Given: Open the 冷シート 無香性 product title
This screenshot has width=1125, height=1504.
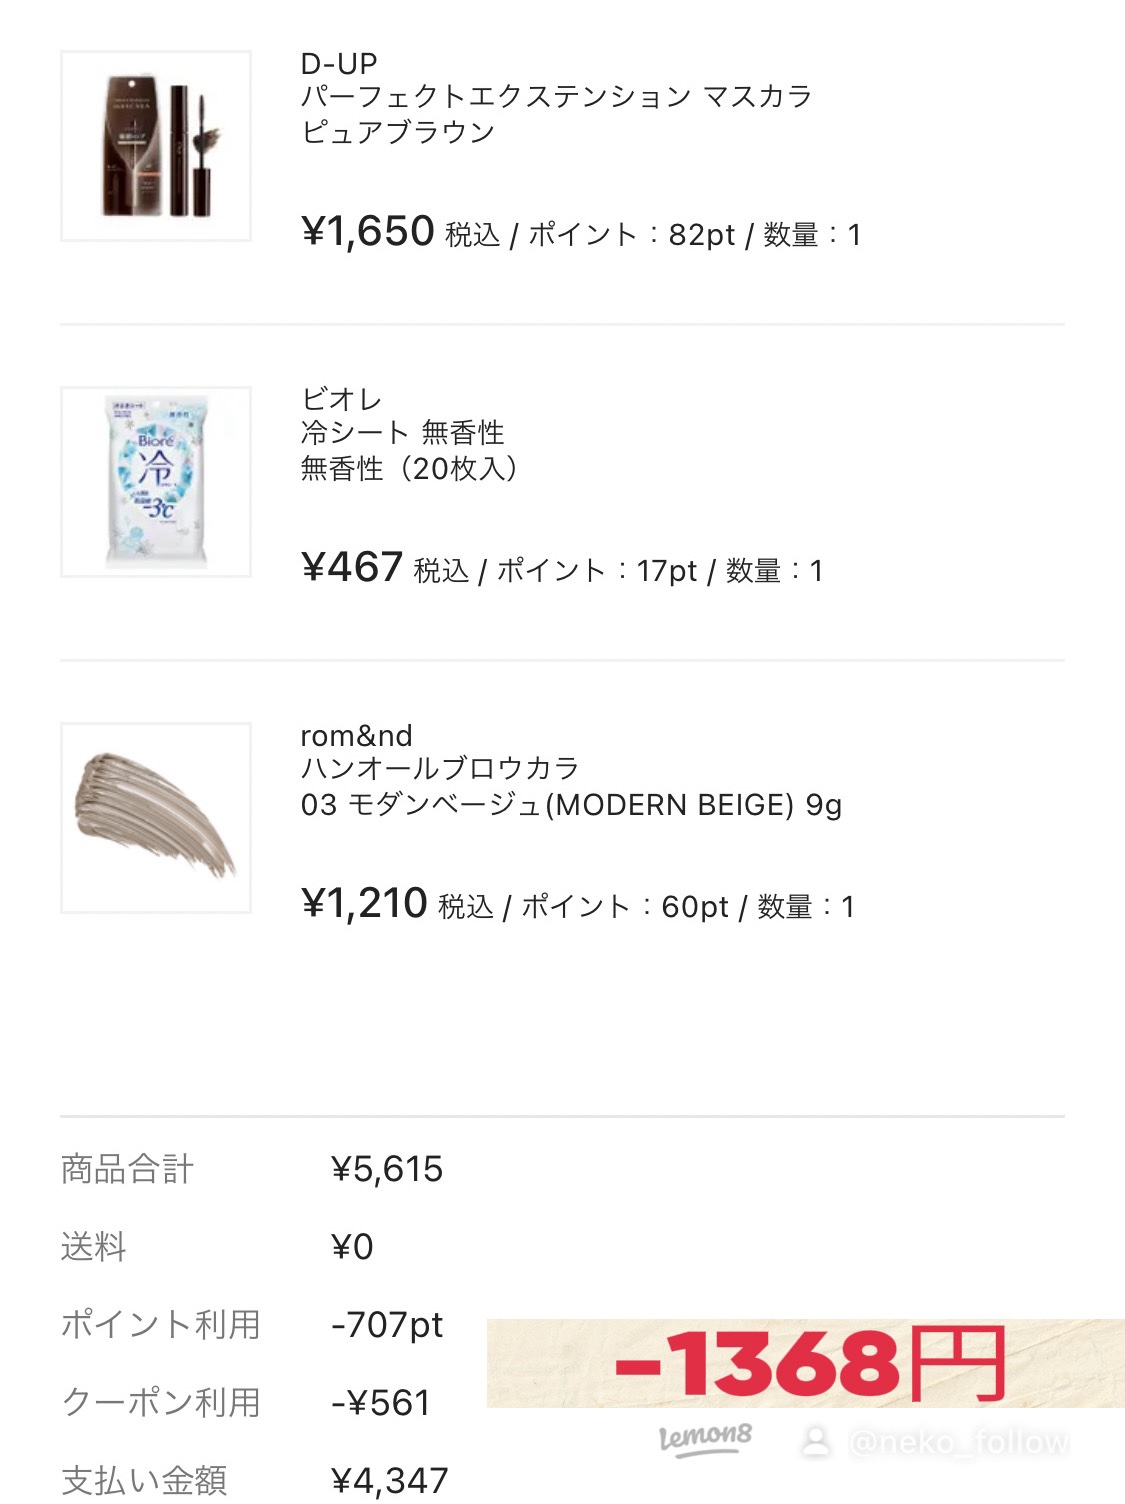Looking at the screenshot, I should [402, 433].
